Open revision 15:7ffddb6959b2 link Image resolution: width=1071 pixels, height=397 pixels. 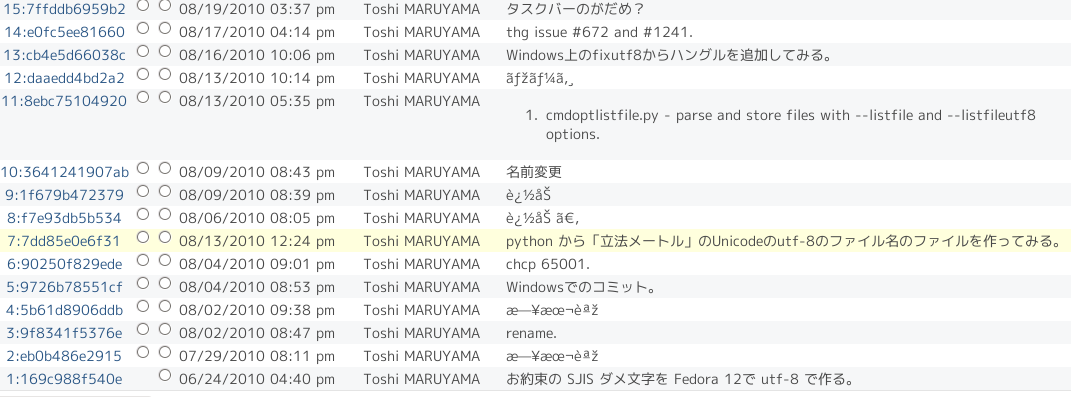coord(65,10)
